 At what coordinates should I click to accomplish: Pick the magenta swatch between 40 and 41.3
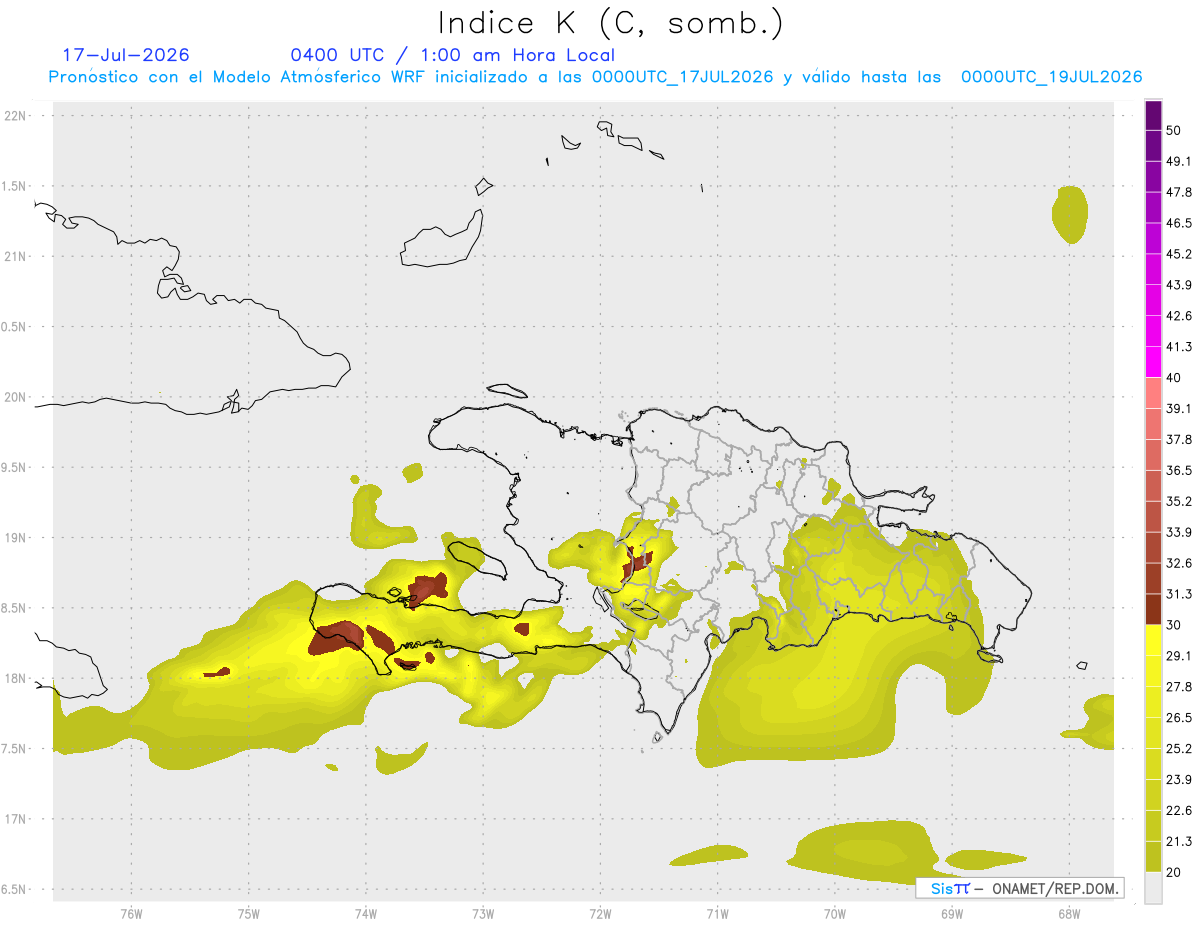[1153, 362]
